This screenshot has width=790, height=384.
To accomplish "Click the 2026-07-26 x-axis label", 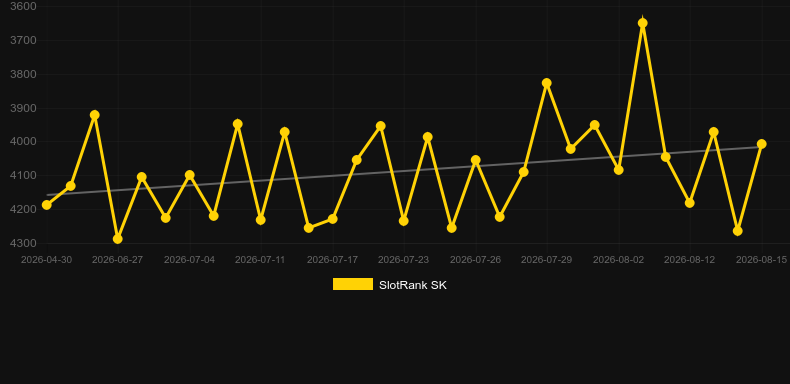I will (476, 260).
